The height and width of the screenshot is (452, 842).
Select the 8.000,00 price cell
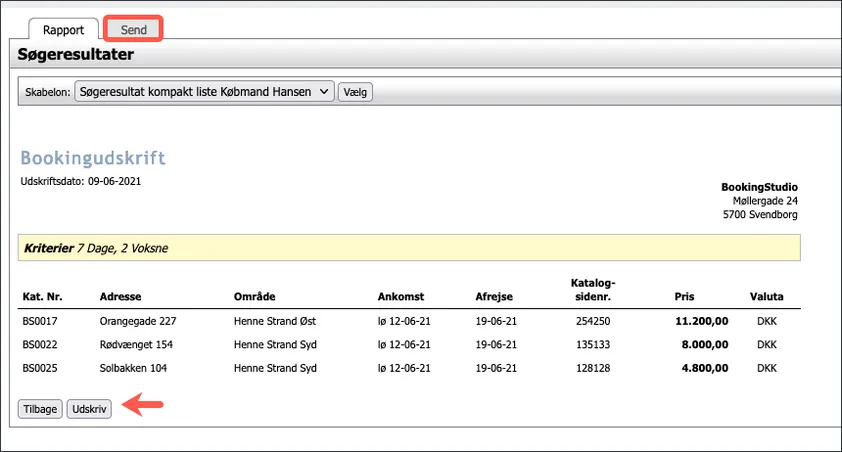click(702, 344)
